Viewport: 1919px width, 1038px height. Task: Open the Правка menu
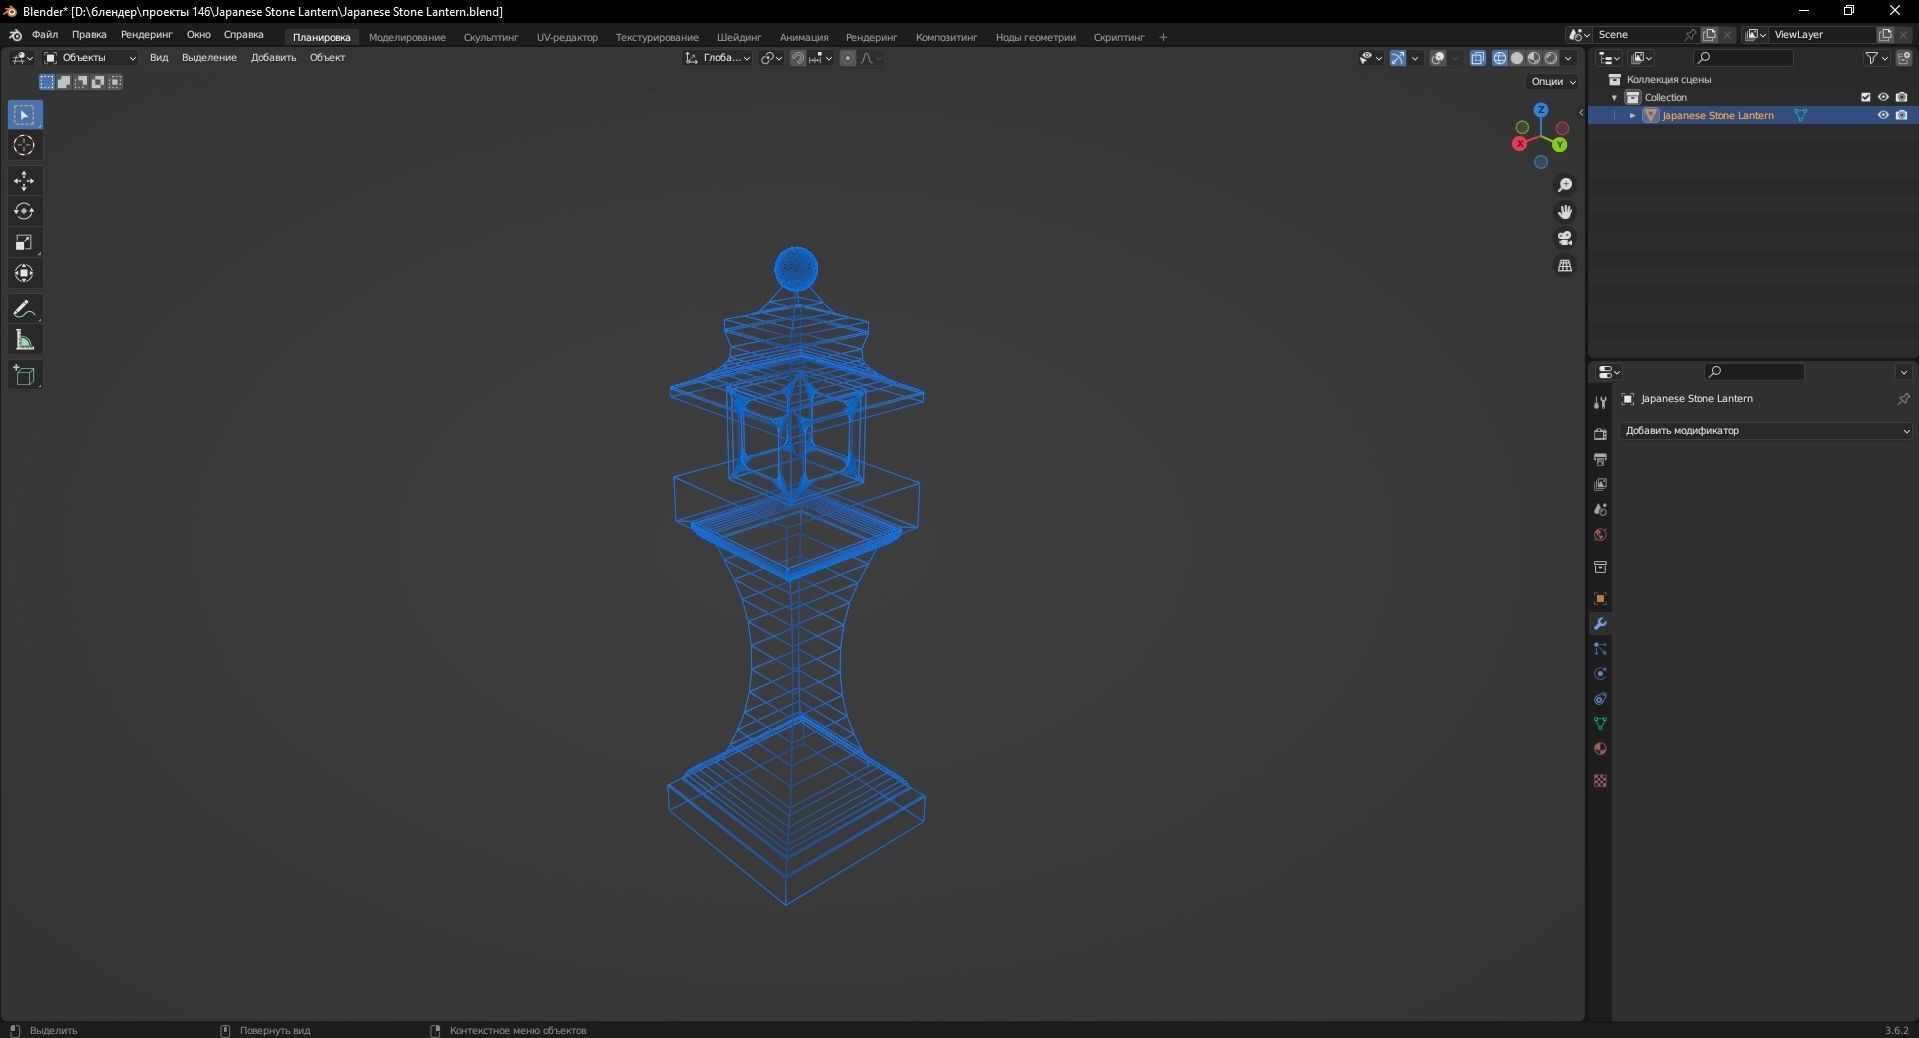point(89,35)
